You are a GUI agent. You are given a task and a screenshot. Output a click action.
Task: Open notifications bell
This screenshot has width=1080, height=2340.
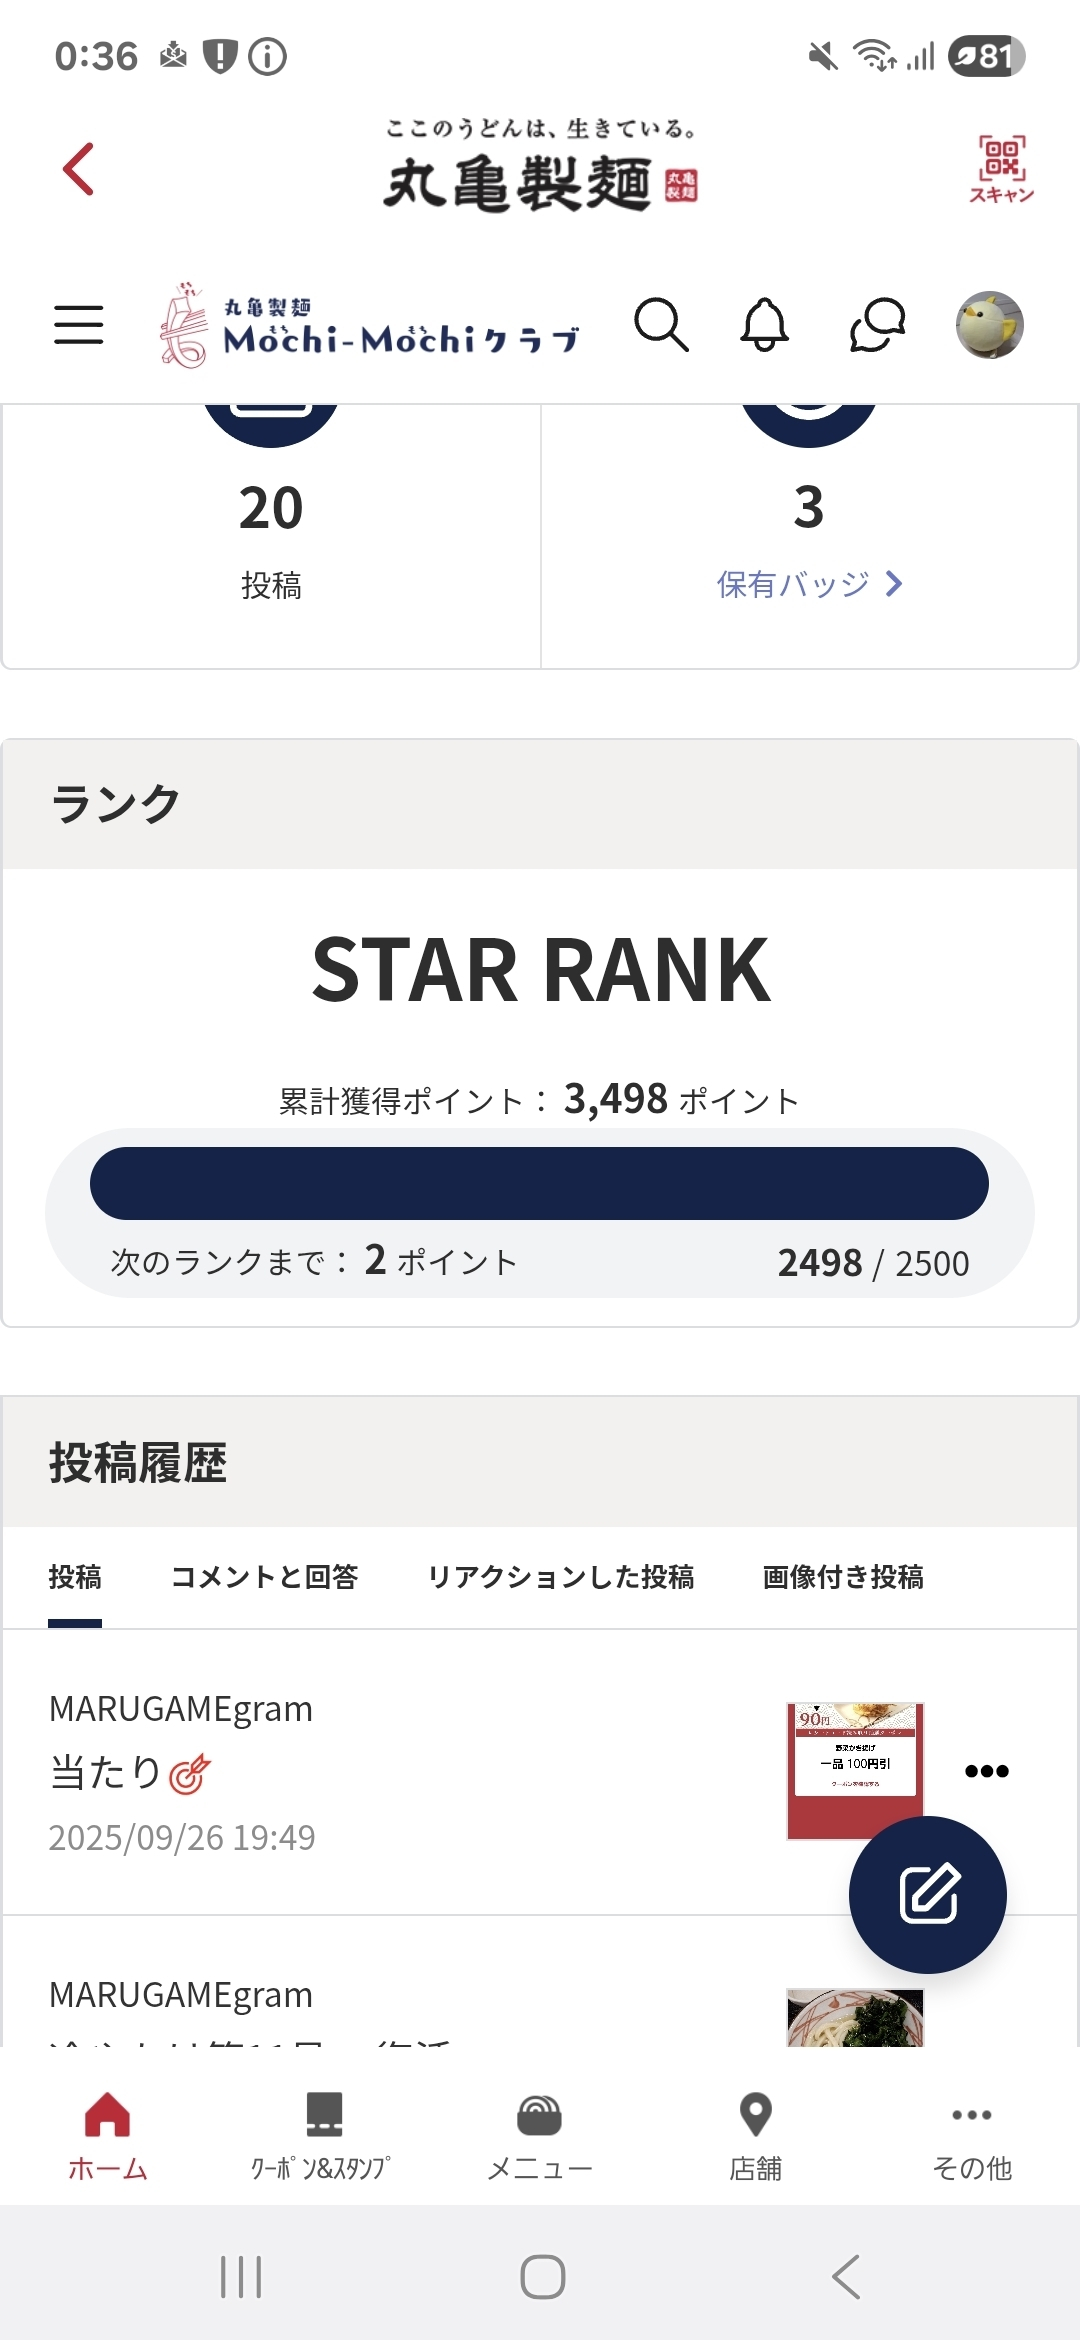pyautogui.click(x=765, y=325)
